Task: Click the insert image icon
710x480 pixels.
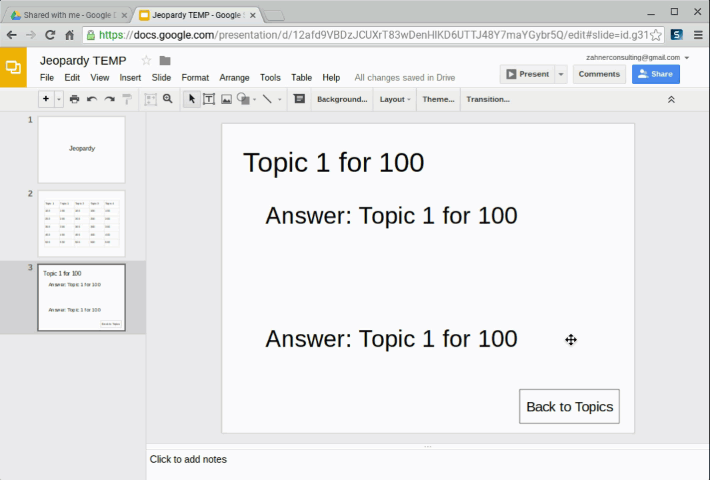Action: (x=226, y=99)
